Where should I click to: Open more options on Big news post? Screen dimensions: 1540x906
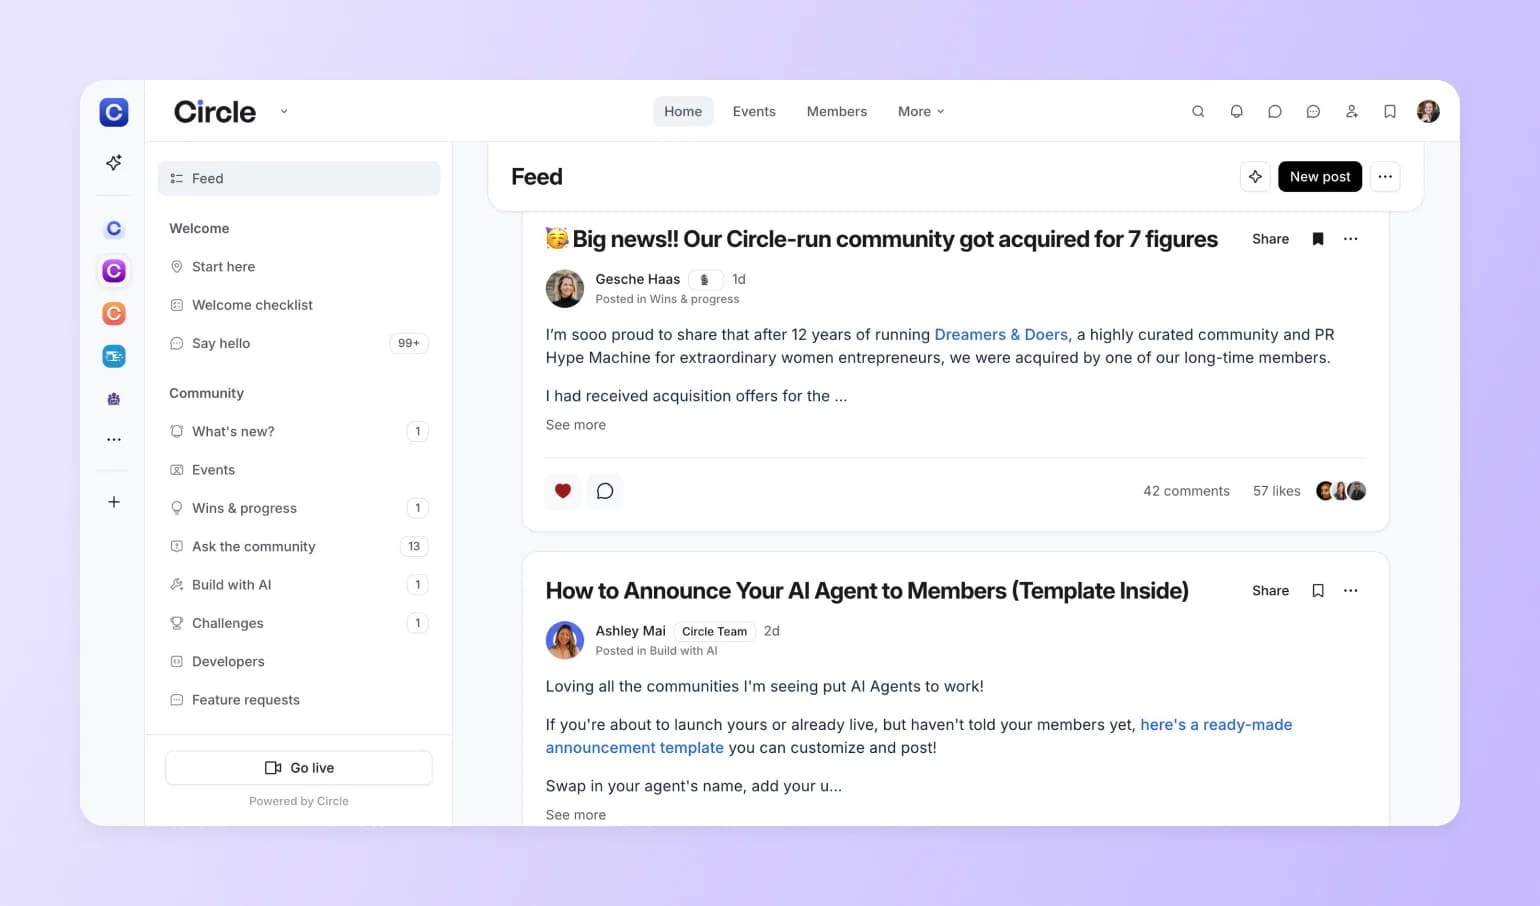click(x=1351, y=239)
